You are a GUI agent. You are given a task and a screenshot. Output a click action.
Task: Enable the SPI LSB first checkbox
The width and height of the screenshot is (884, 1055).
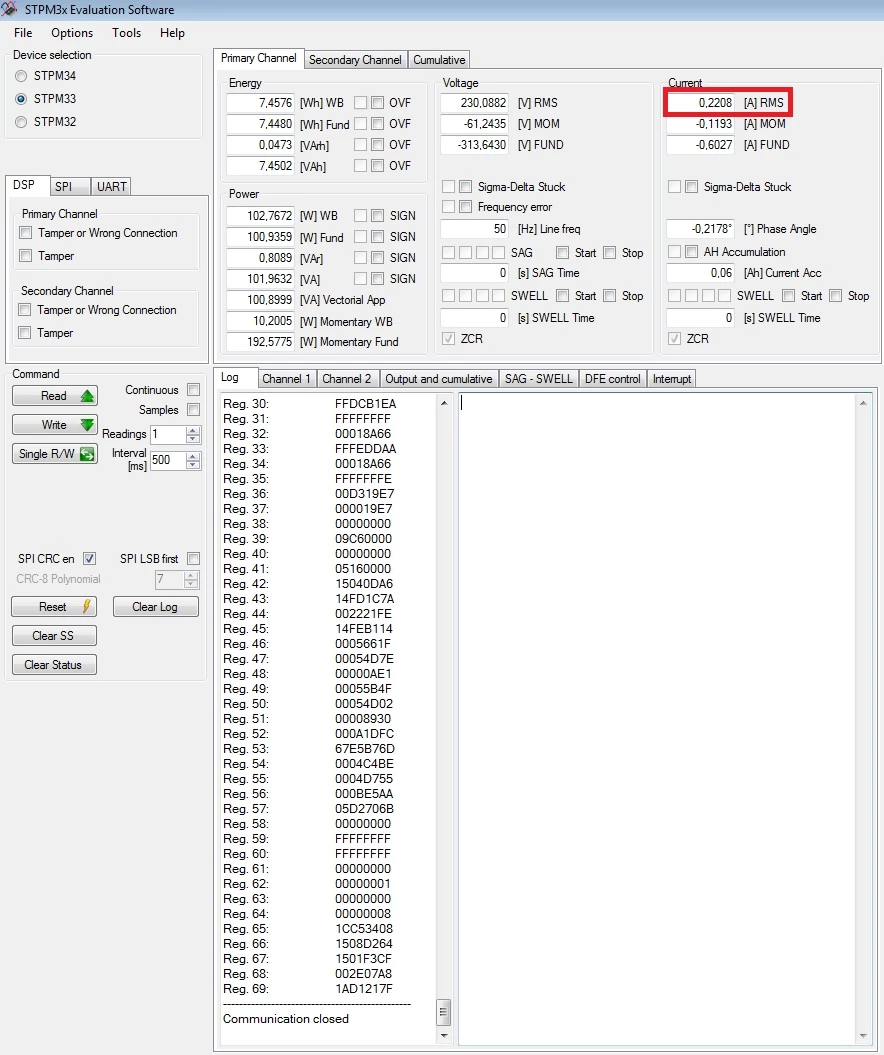point(194,558)
